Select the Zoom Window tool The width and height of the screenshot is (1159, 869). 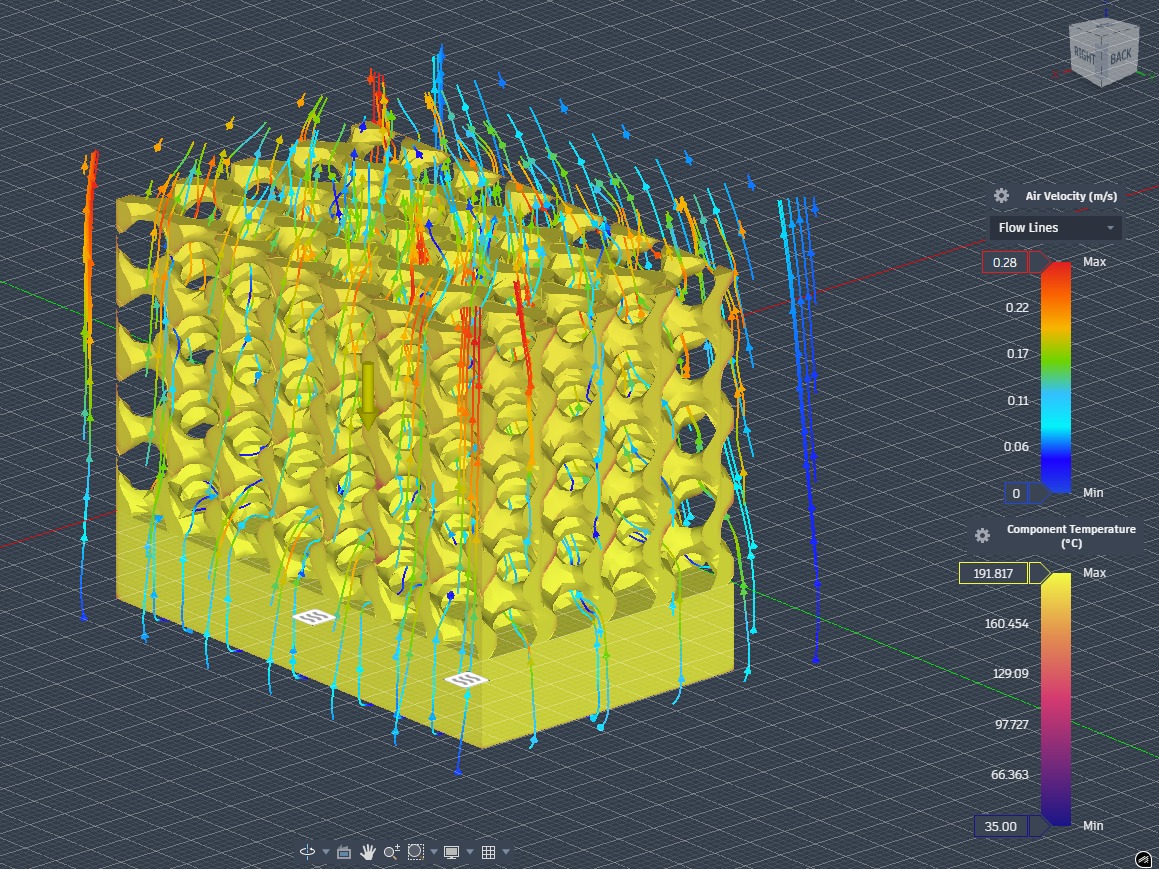(x=415, y=852)
